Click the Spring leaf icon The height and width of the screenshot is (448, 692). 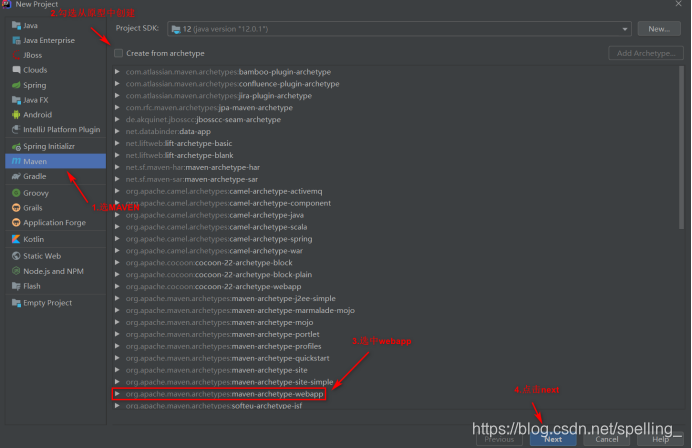[x=16, y=85]
